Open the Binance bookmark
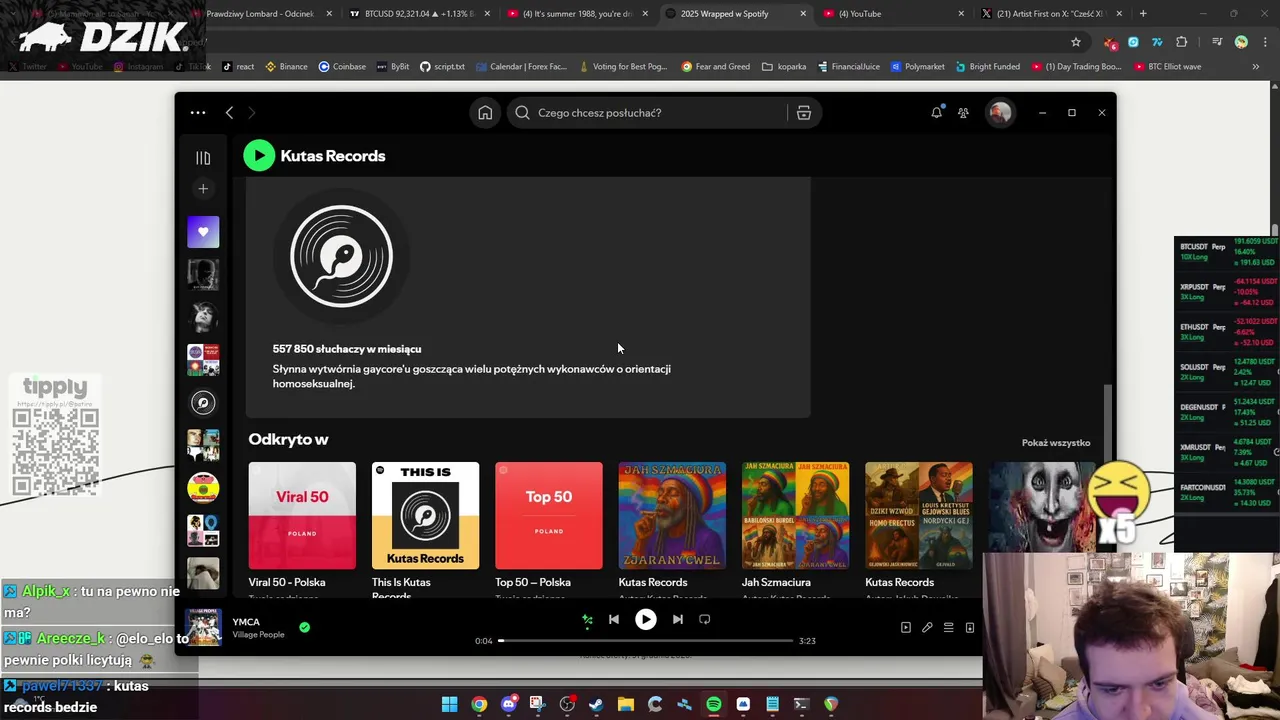 click(286, 66)
